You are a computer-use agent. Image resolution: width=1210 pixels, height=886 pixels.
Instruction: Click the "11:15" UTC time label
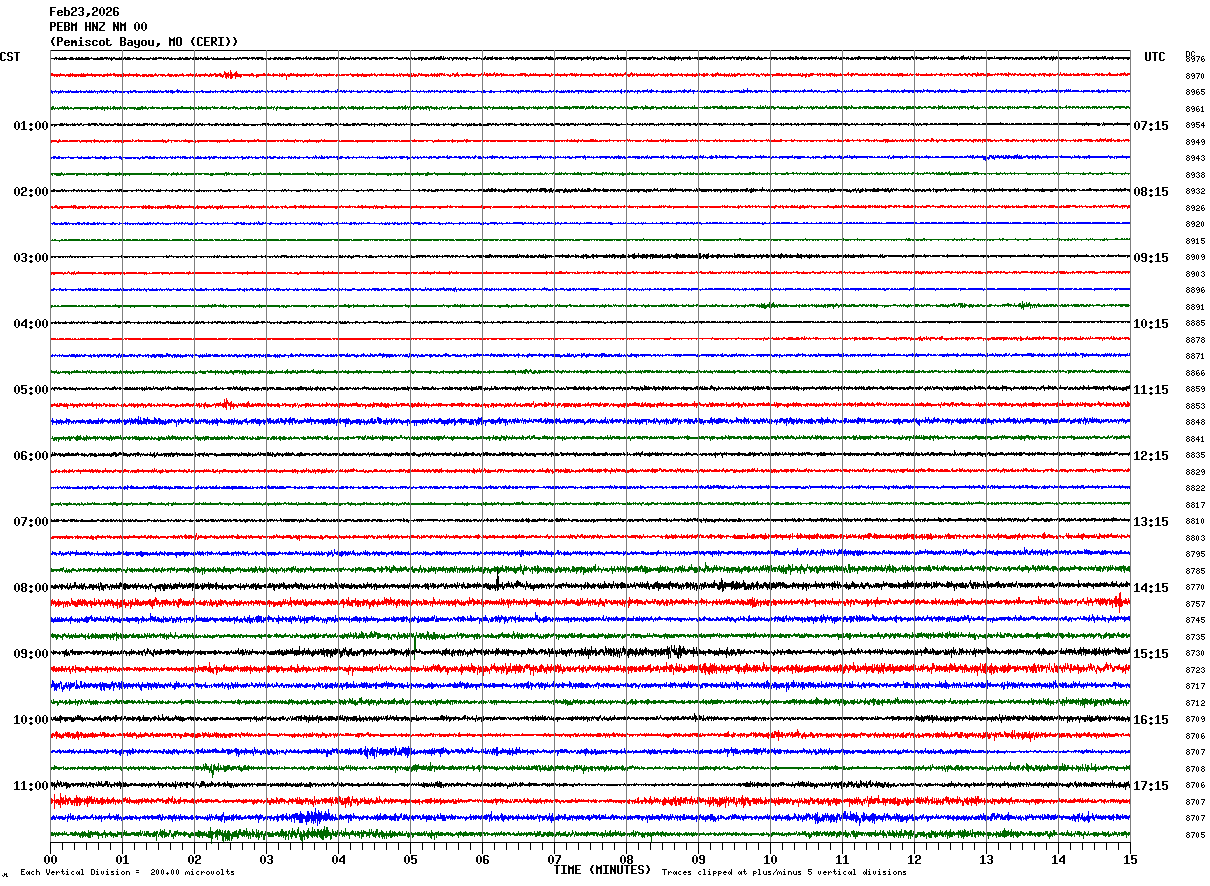pos(1151,390)
